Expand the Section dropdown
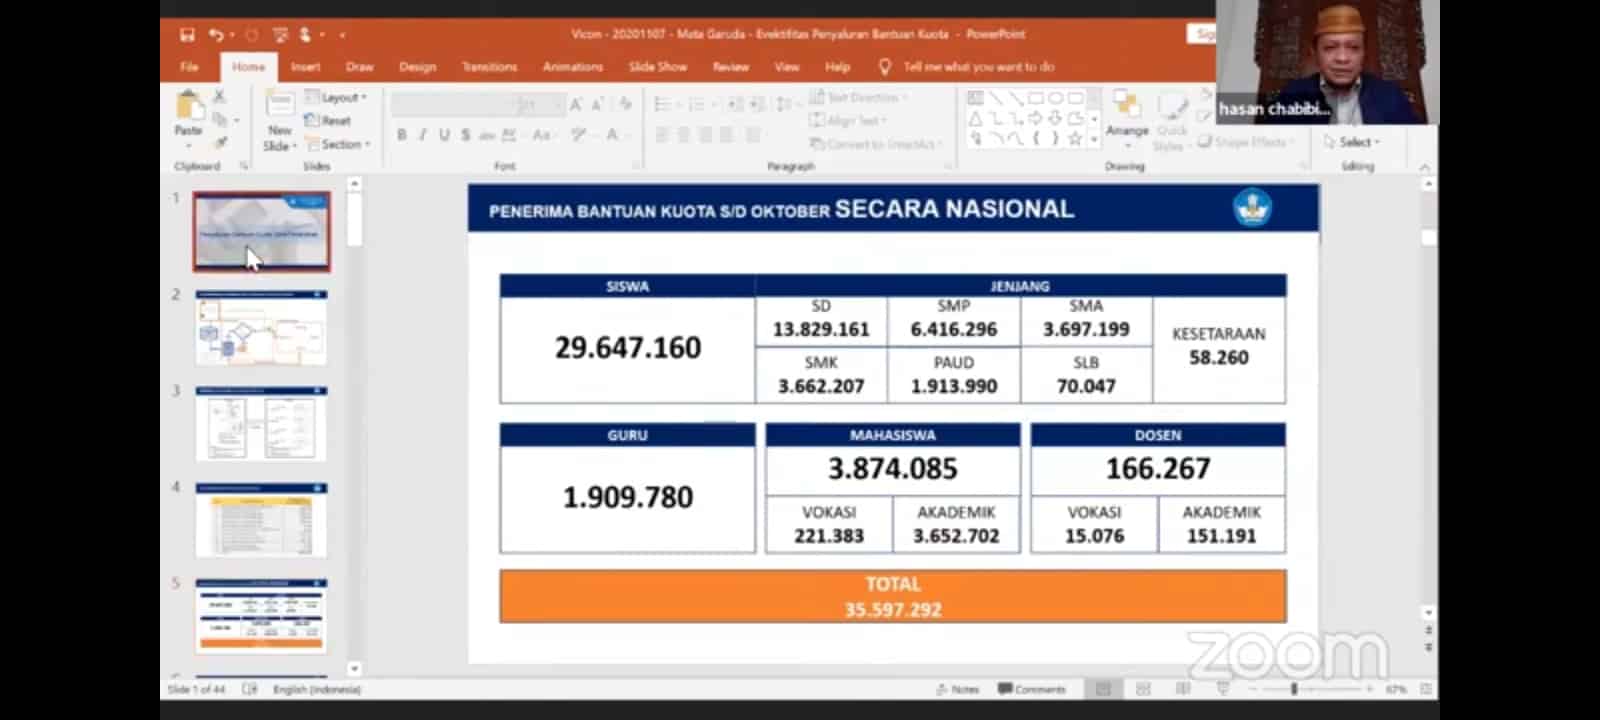1600x720 pixels. [339, 144]
